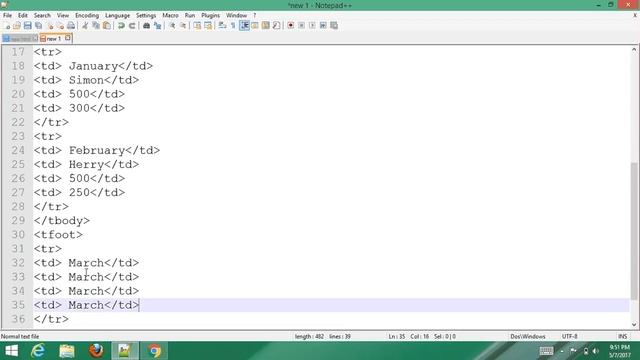Open the File menu

[7, 15]
